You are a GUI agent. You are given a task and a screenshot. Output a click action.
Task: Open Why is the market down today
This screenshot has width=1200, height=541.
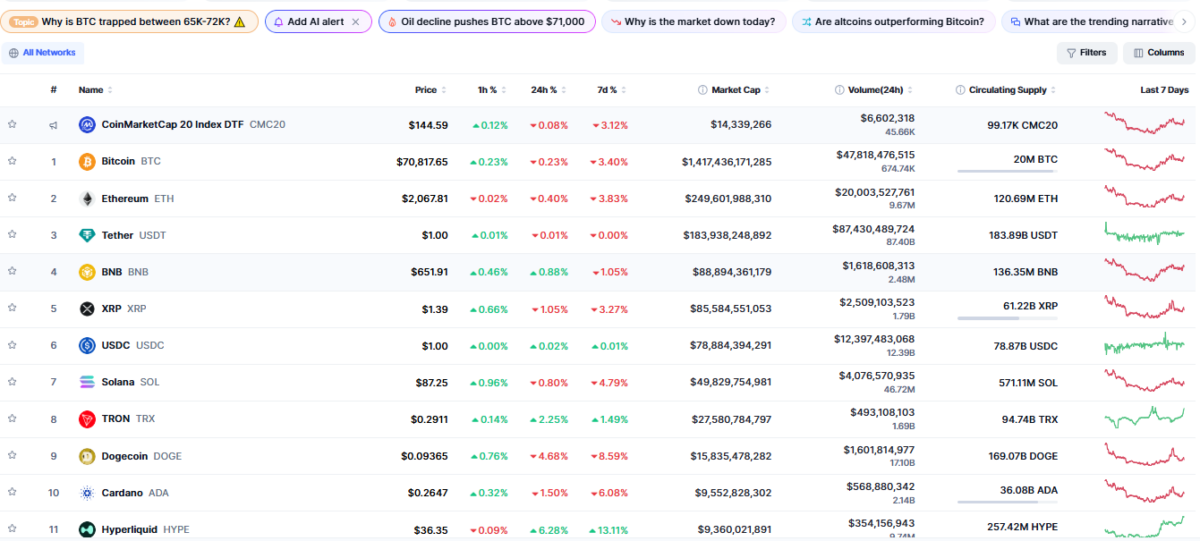693,21
